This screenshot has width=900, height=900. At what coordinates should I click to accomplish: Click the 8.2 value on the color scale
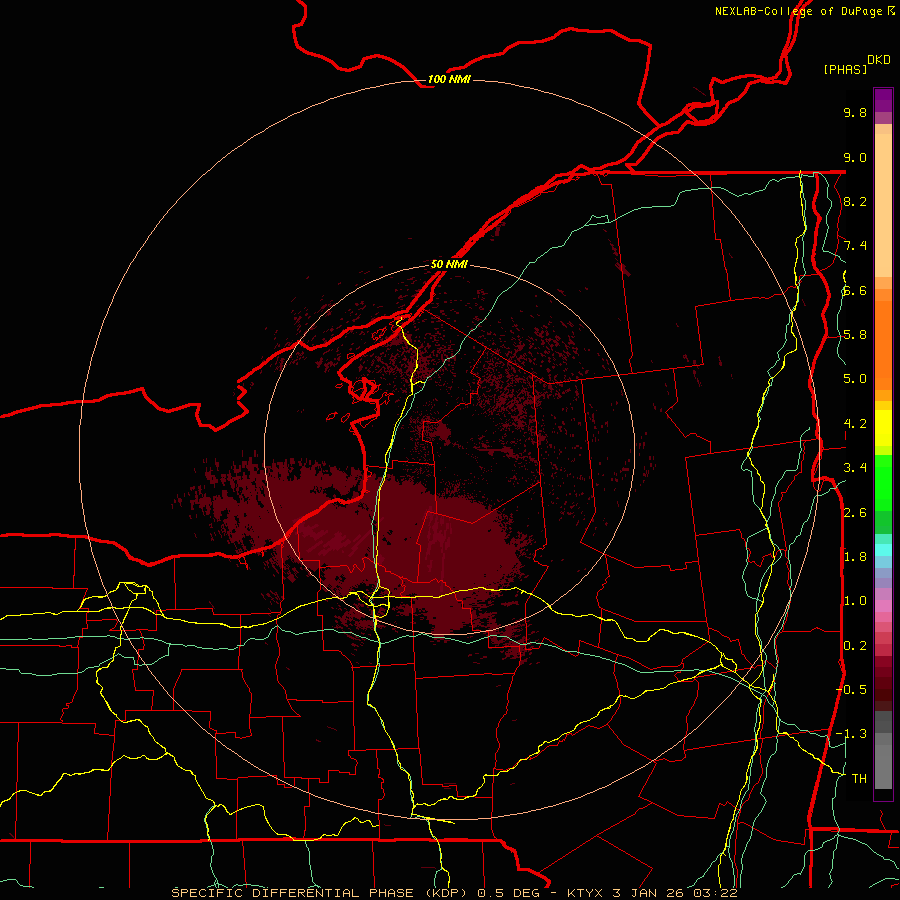click(855, 201)
